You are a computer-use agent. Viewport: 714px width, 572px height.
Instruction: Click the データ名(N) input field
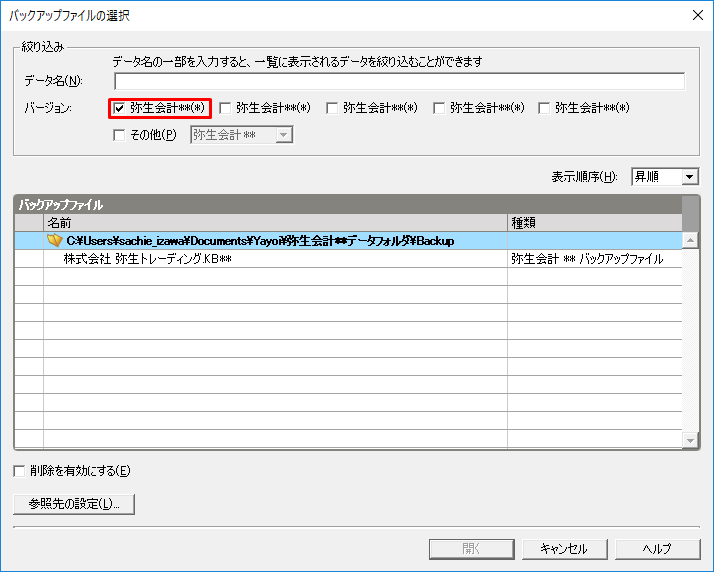(399, 82)
